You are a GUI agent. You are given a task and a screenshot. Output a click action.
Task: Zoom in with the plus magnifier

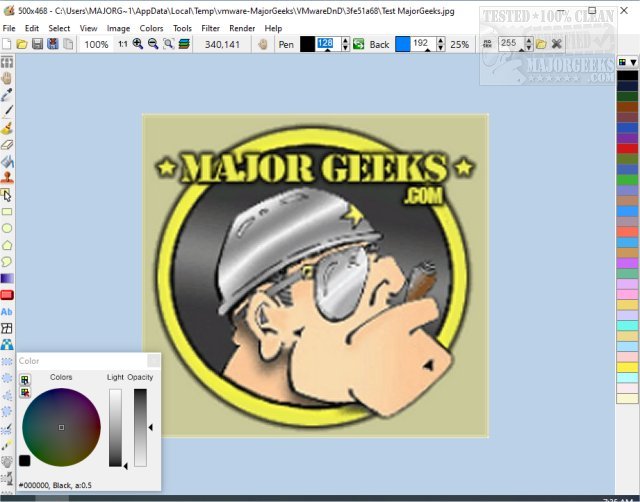click(x=138, y=44)
